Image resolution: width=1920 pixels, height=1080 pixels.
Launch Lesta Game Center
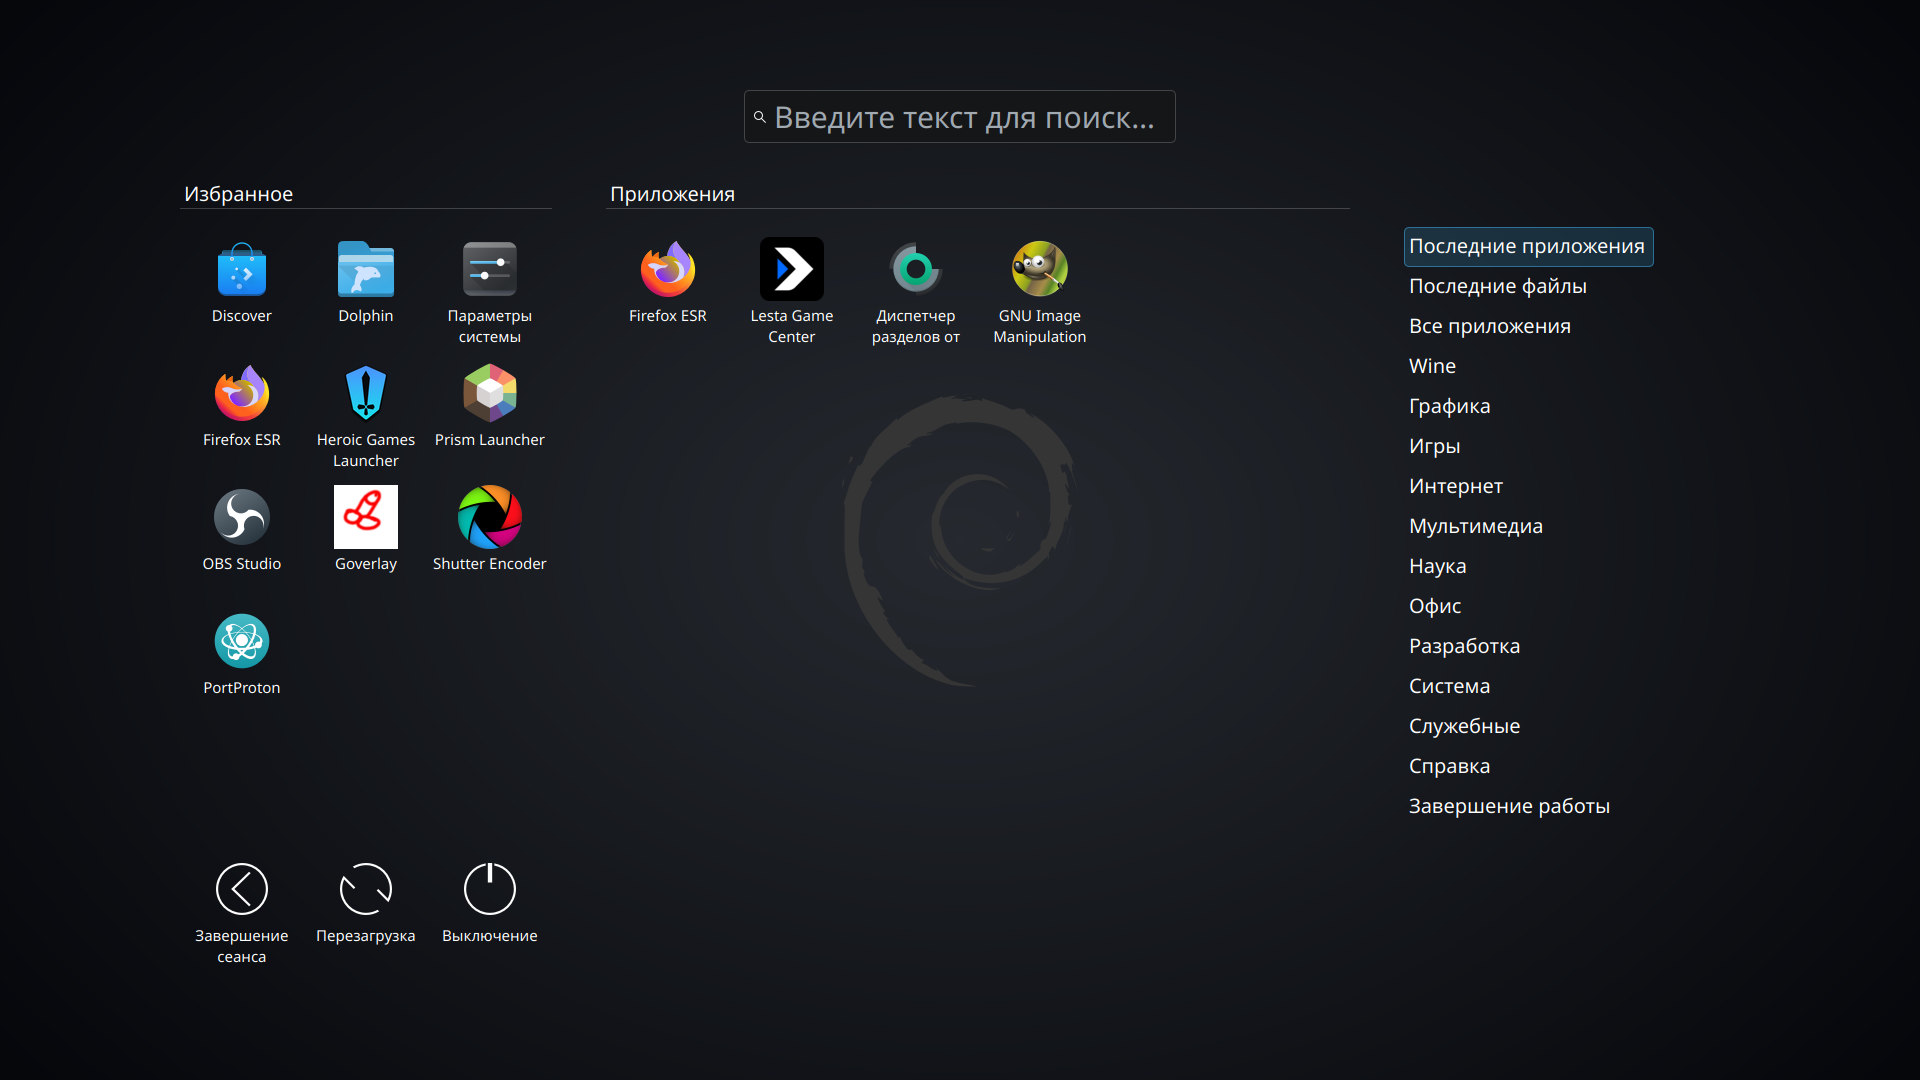[x=792, y=270]
